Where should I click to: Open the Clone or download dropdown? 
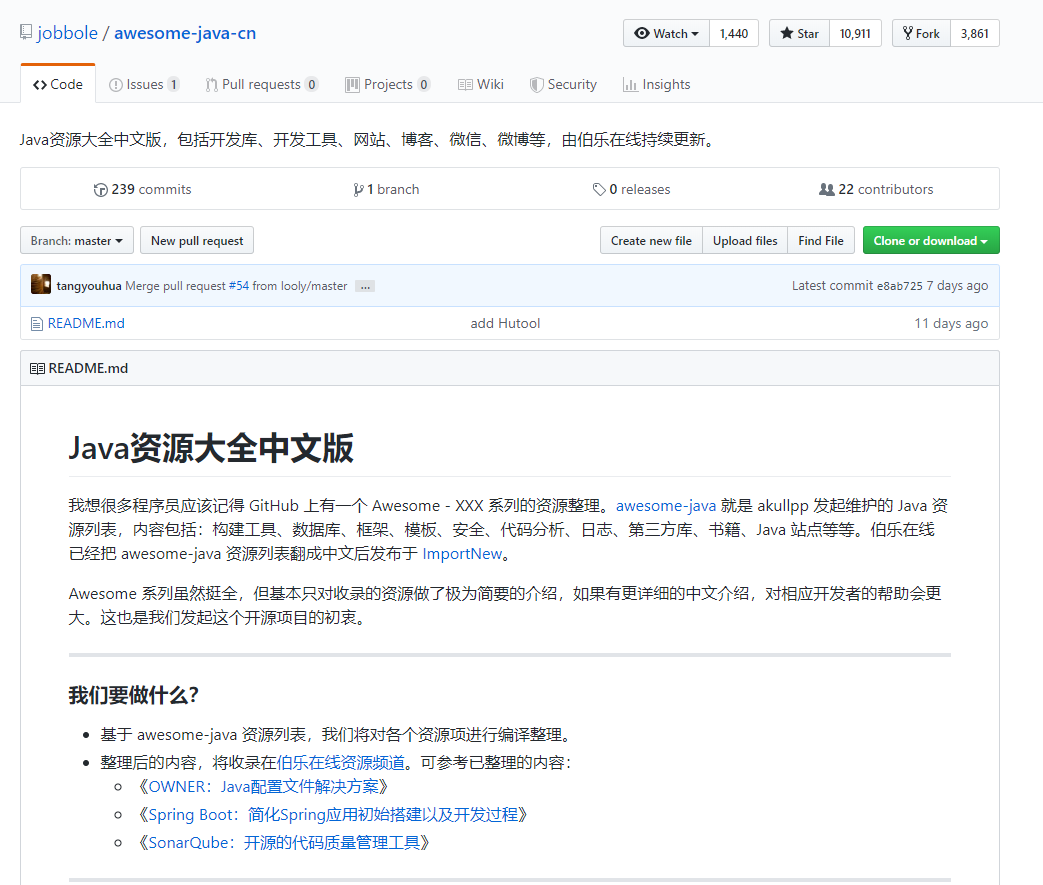pyautogui.click(x=931, y=240)
